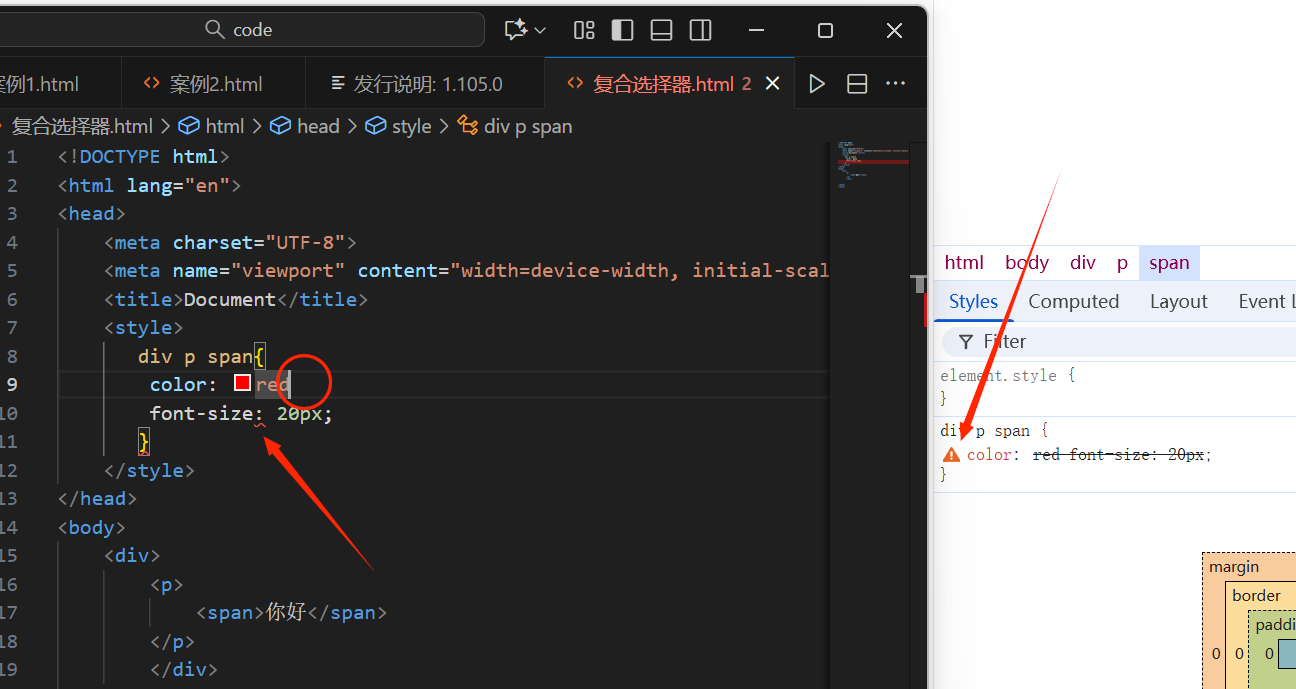Select the body node in DevTools breadcrumb
The height and width of the screenshot is (689, 1296).
point(1027,263)
